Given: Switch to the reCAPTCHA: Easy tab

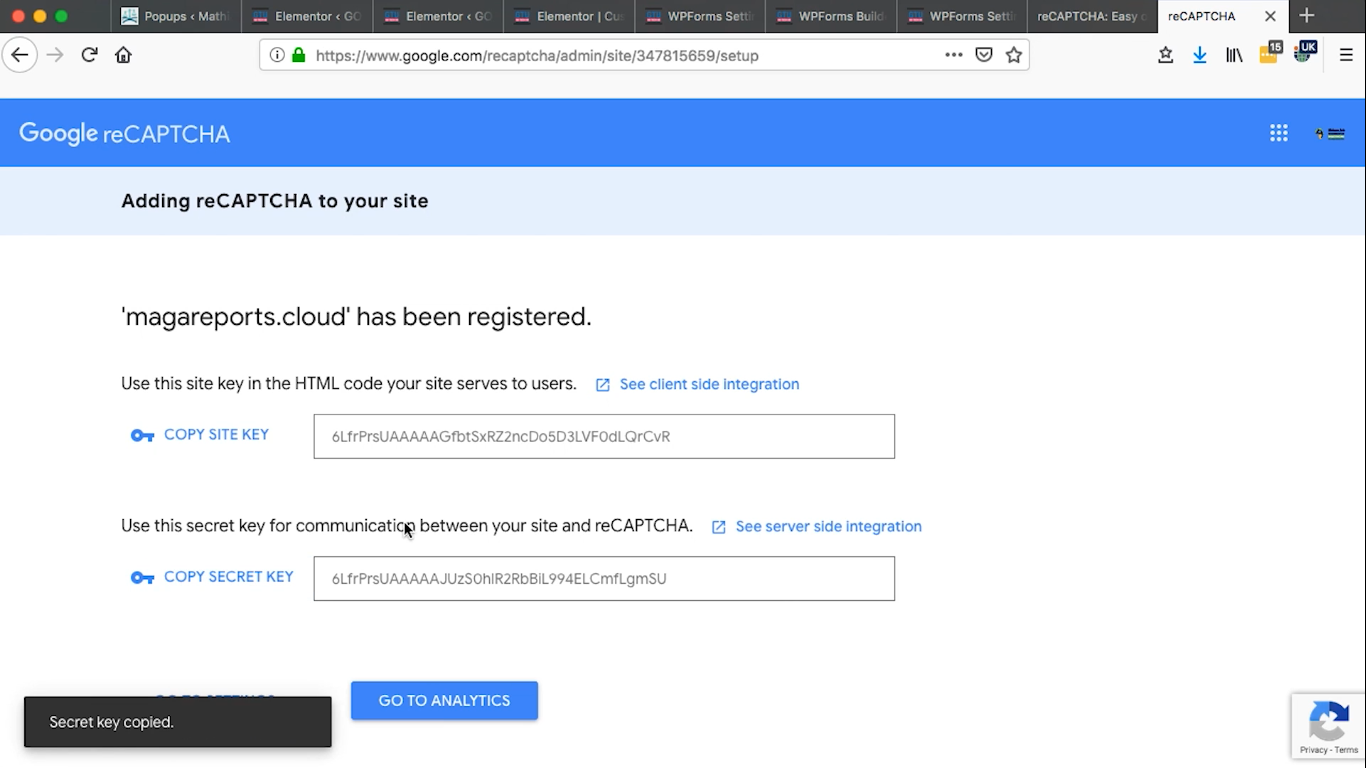Looking at the screenshot, I should click(1092, 16).
